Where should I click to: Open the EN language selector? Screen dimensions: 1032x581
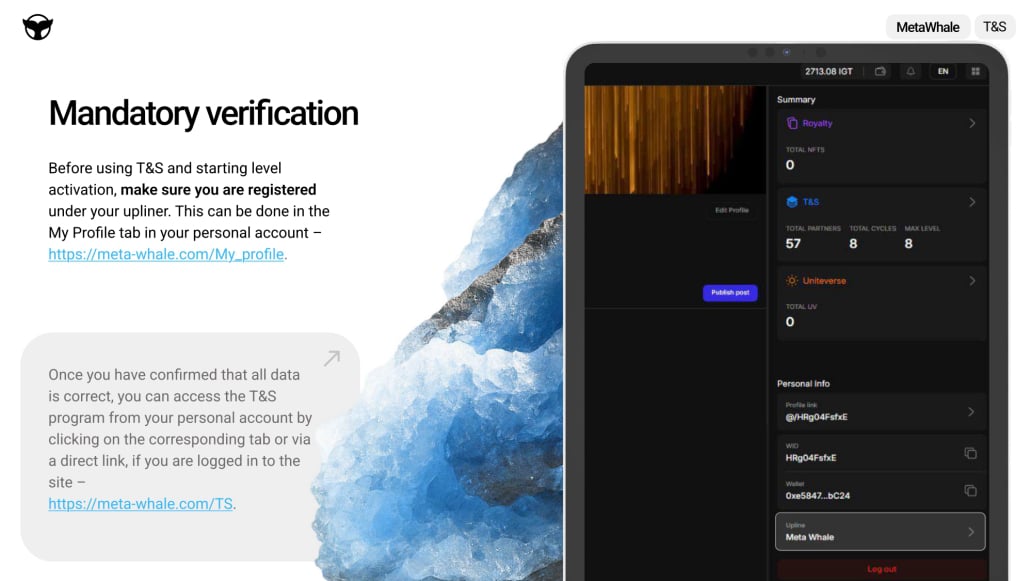pyautogui.click(x=943, y=71)
